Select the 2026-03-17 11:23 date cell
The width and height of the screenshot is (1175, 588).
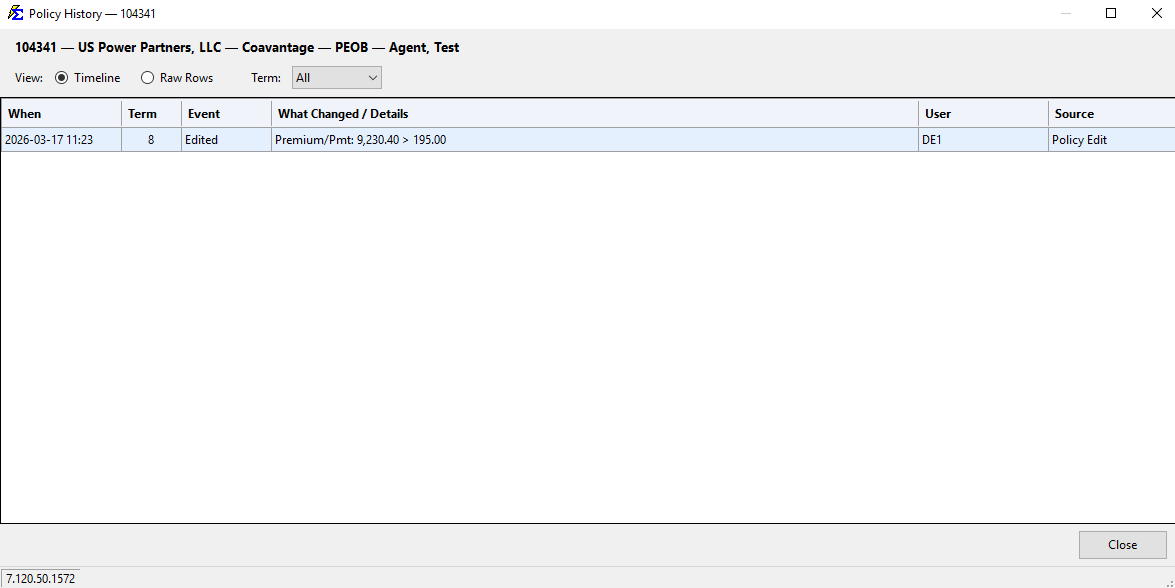[61, 140]
